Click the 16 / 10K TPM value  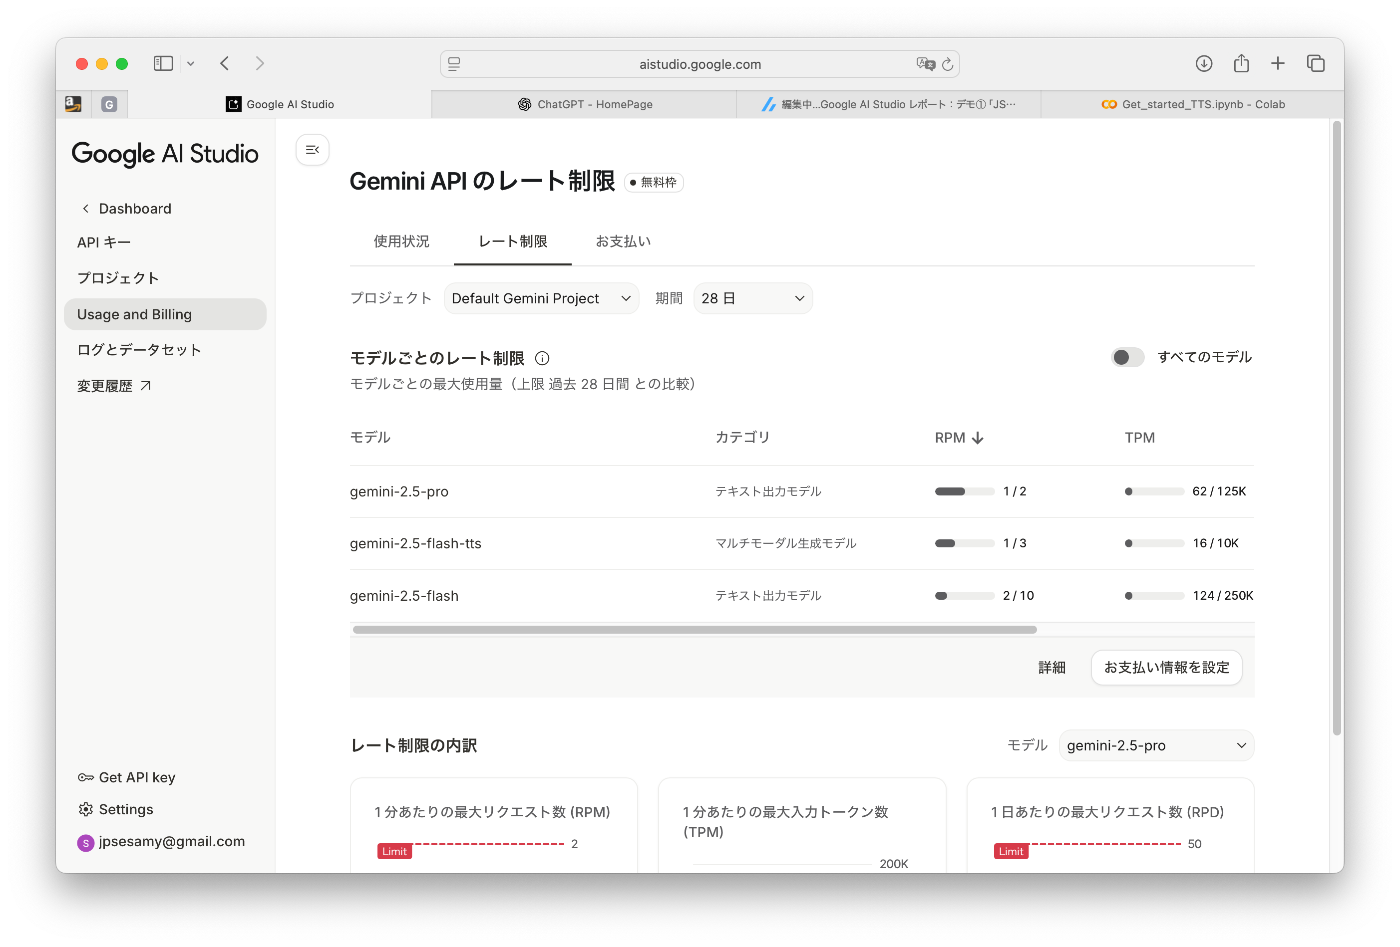point(1216,544)
